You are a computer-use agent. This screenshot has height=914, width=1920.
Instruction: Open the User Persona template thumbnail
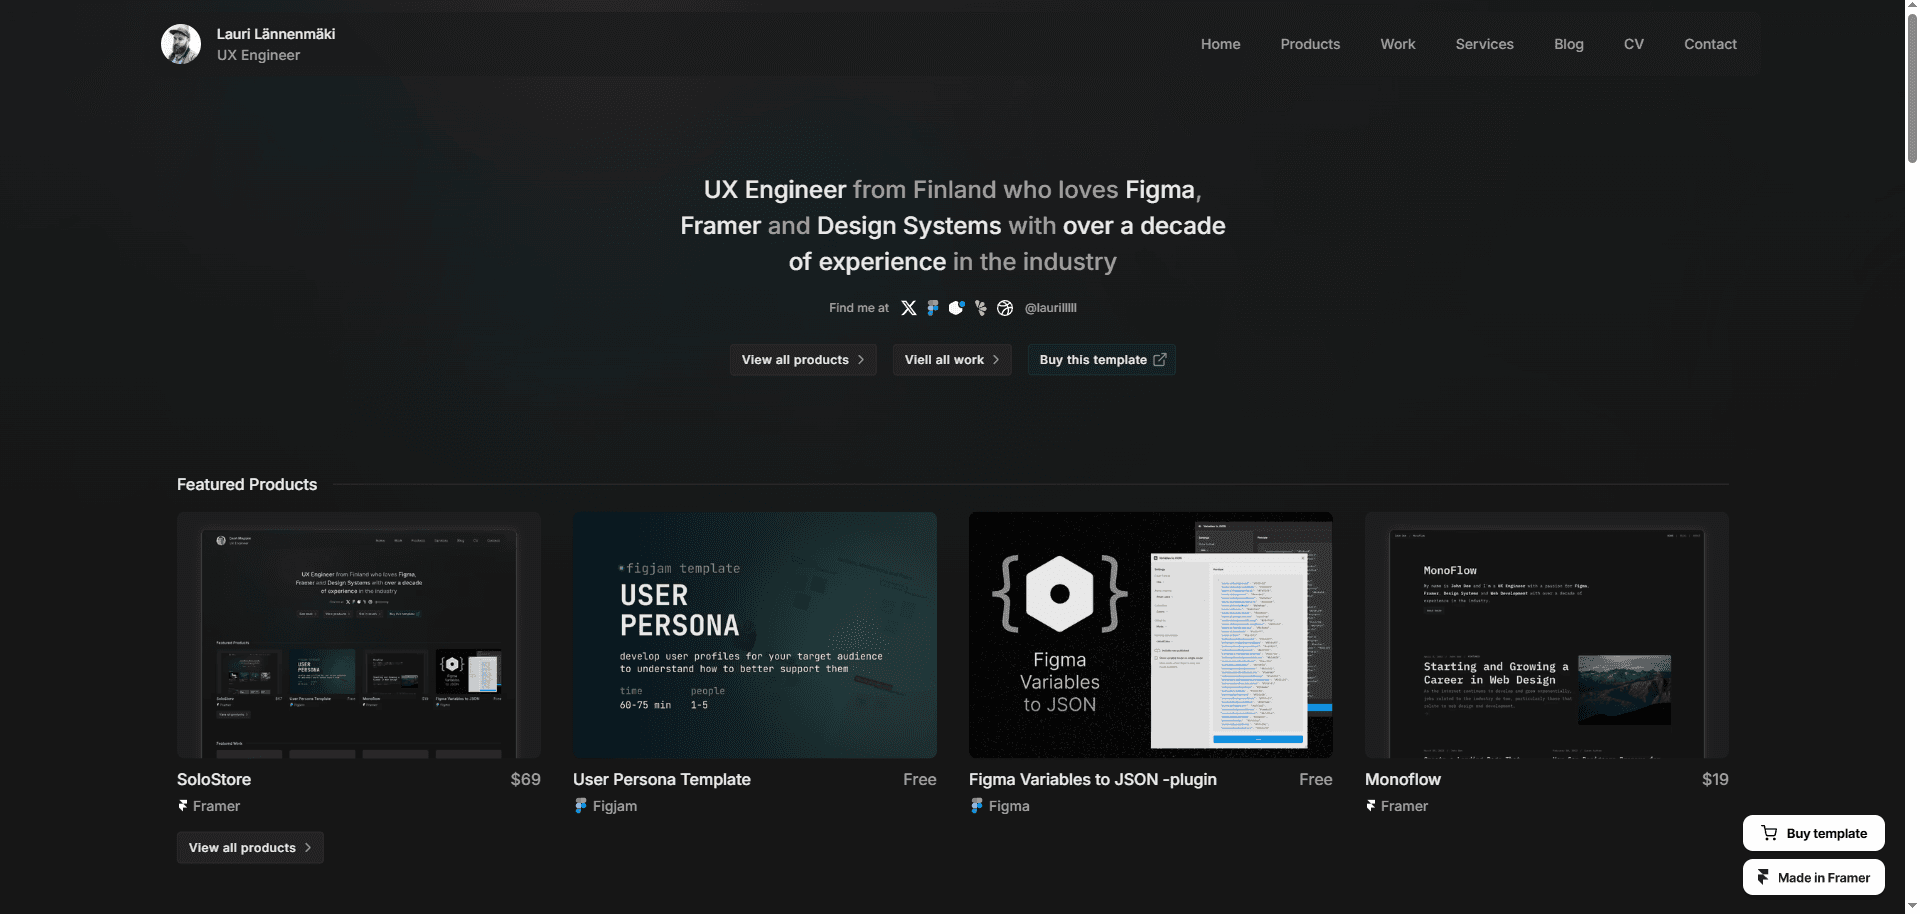tap(755, 635)
